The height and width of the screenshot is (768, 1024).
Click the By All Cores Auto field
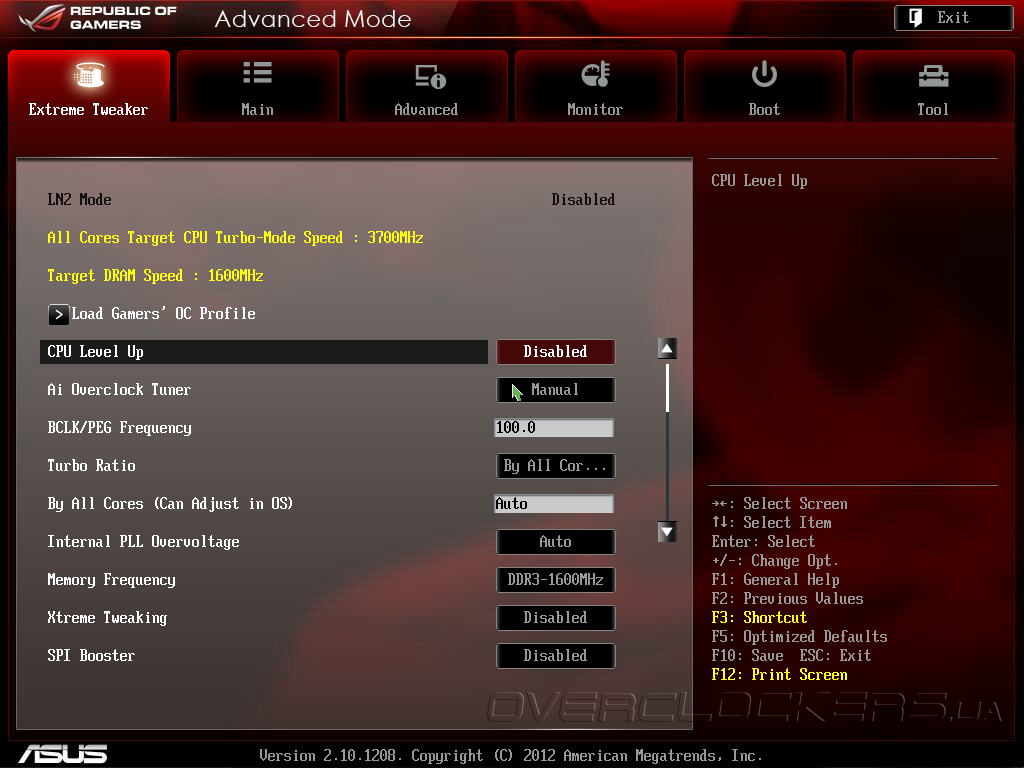point(554,504)
